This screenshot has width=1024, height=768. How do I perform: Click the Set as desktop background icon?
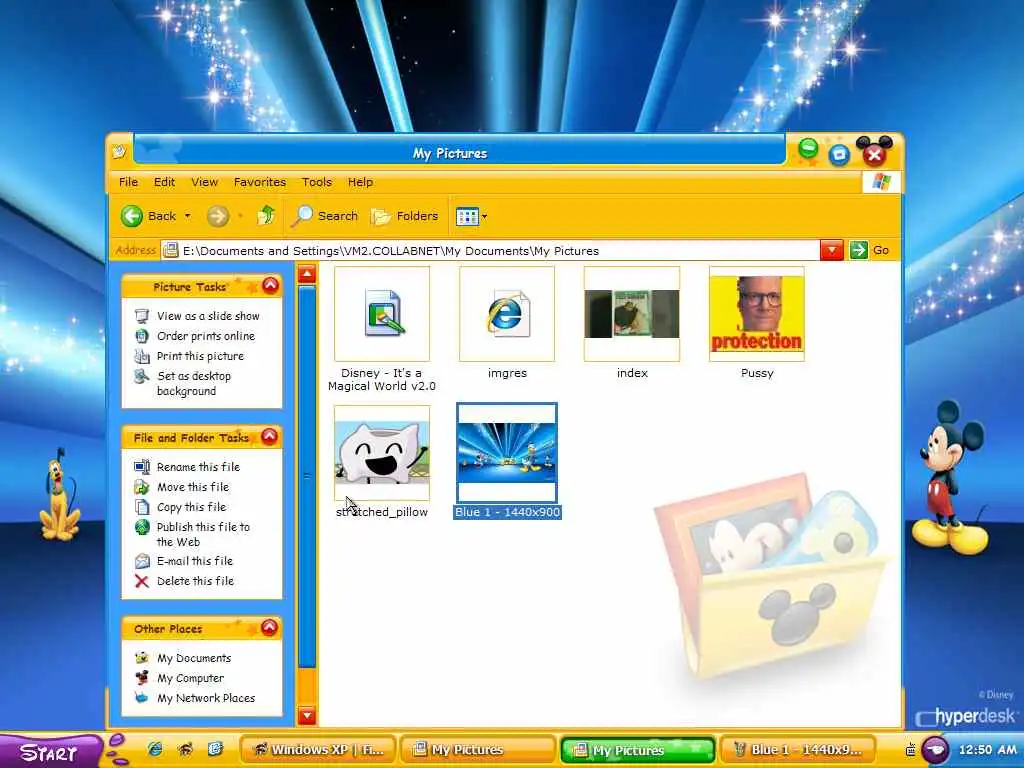pyautogui.click(x=142, y=376)
